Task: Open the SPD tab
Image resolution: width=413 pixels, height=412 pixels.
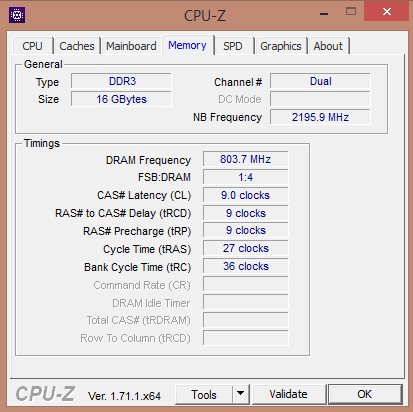Action: click(x=233, y=46)
